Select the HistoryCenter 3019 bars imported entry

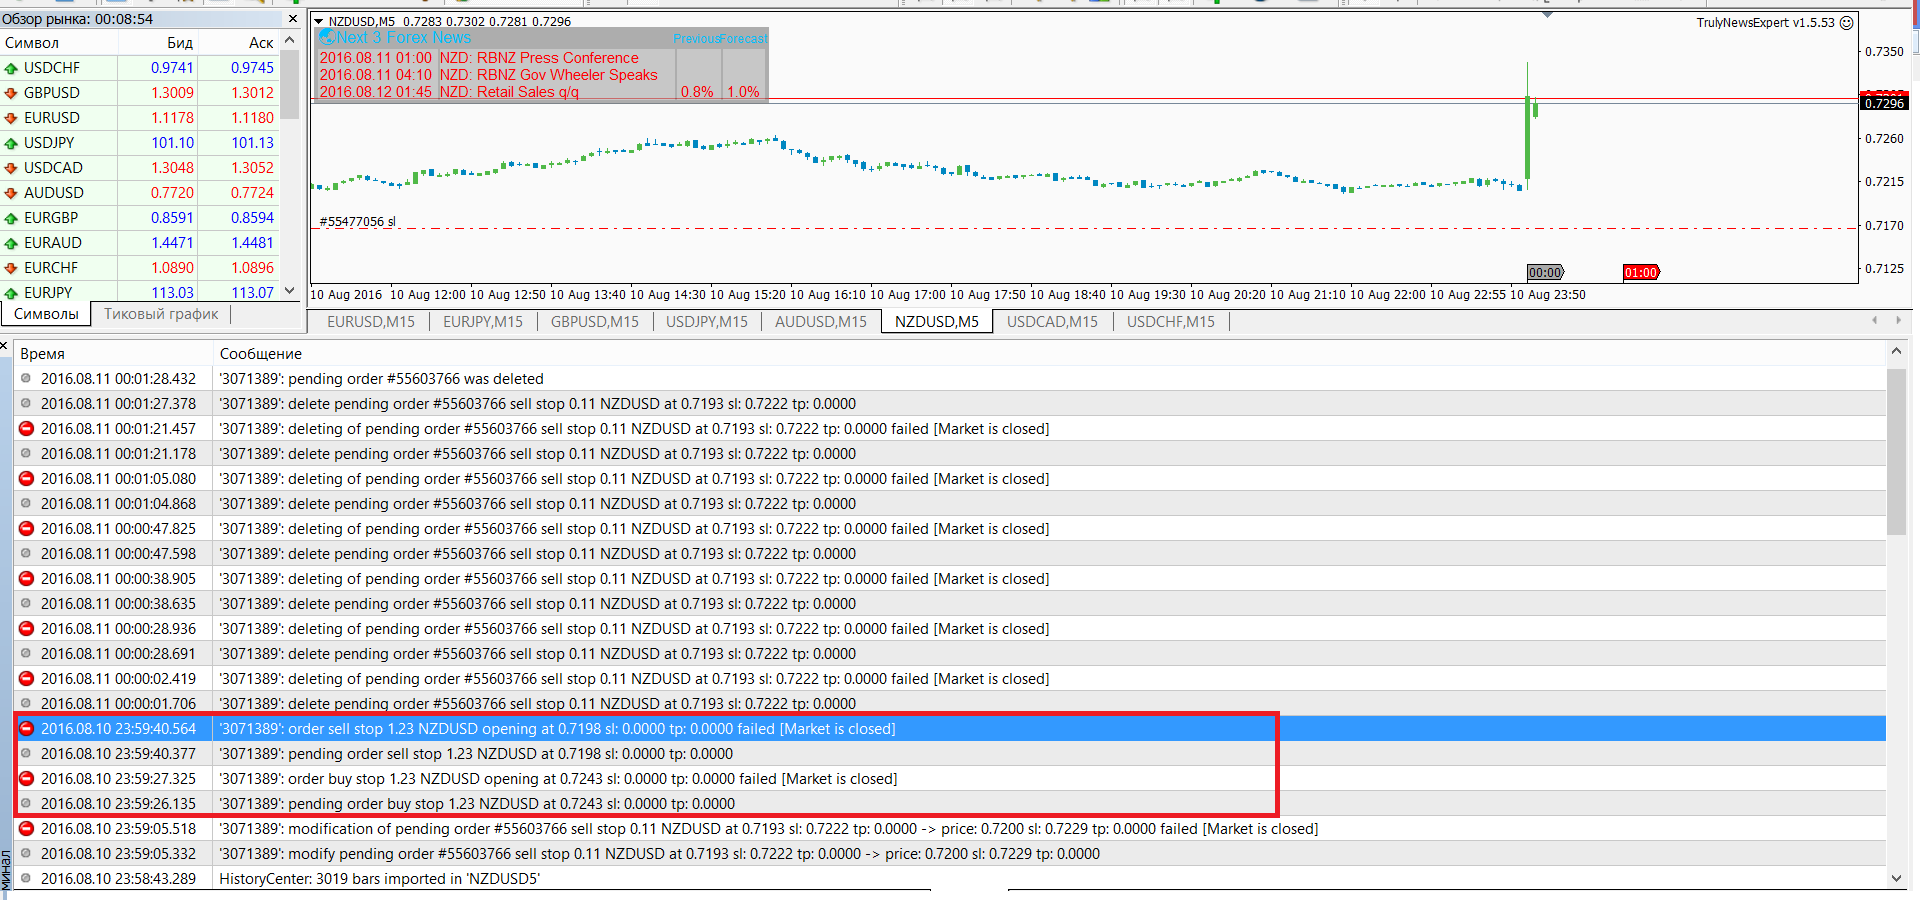click(x=950, y=878)
